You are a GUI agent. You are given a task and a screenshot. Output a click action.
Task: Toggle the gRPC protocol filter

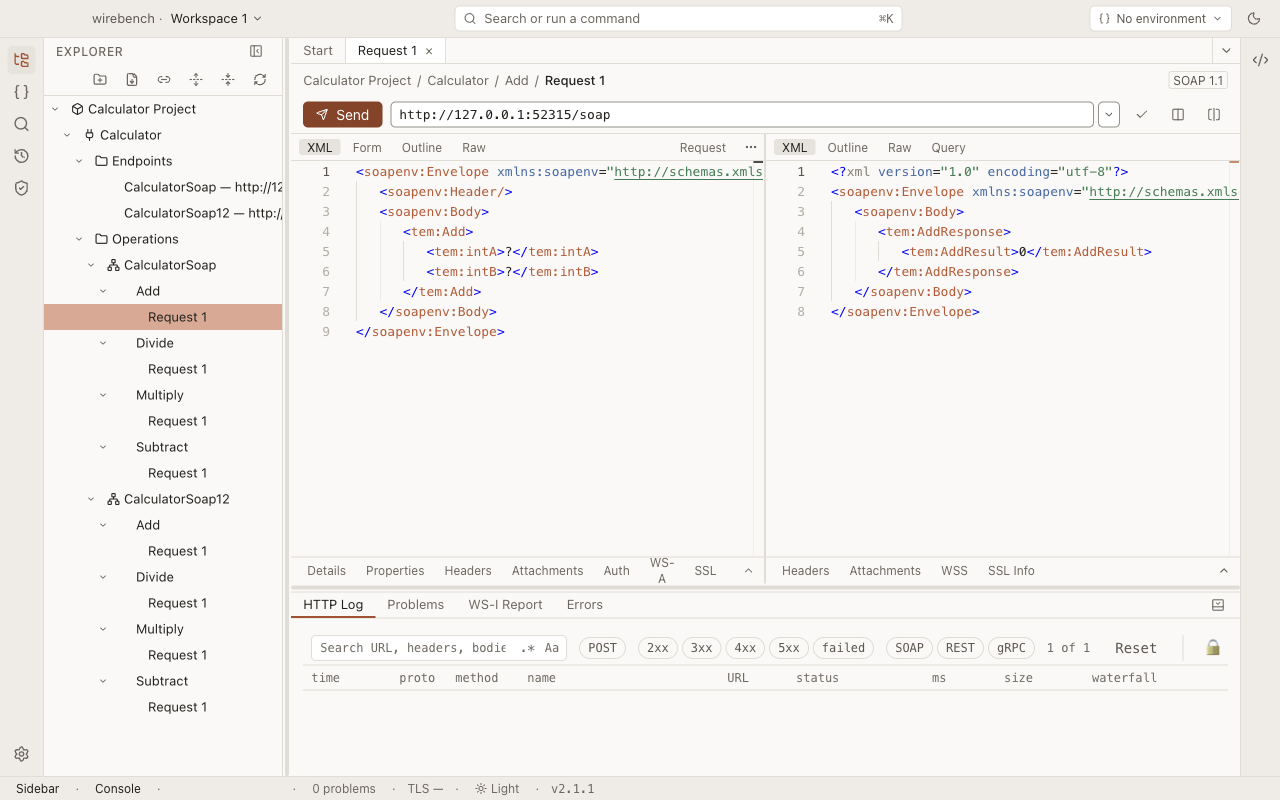(1011, 648)
